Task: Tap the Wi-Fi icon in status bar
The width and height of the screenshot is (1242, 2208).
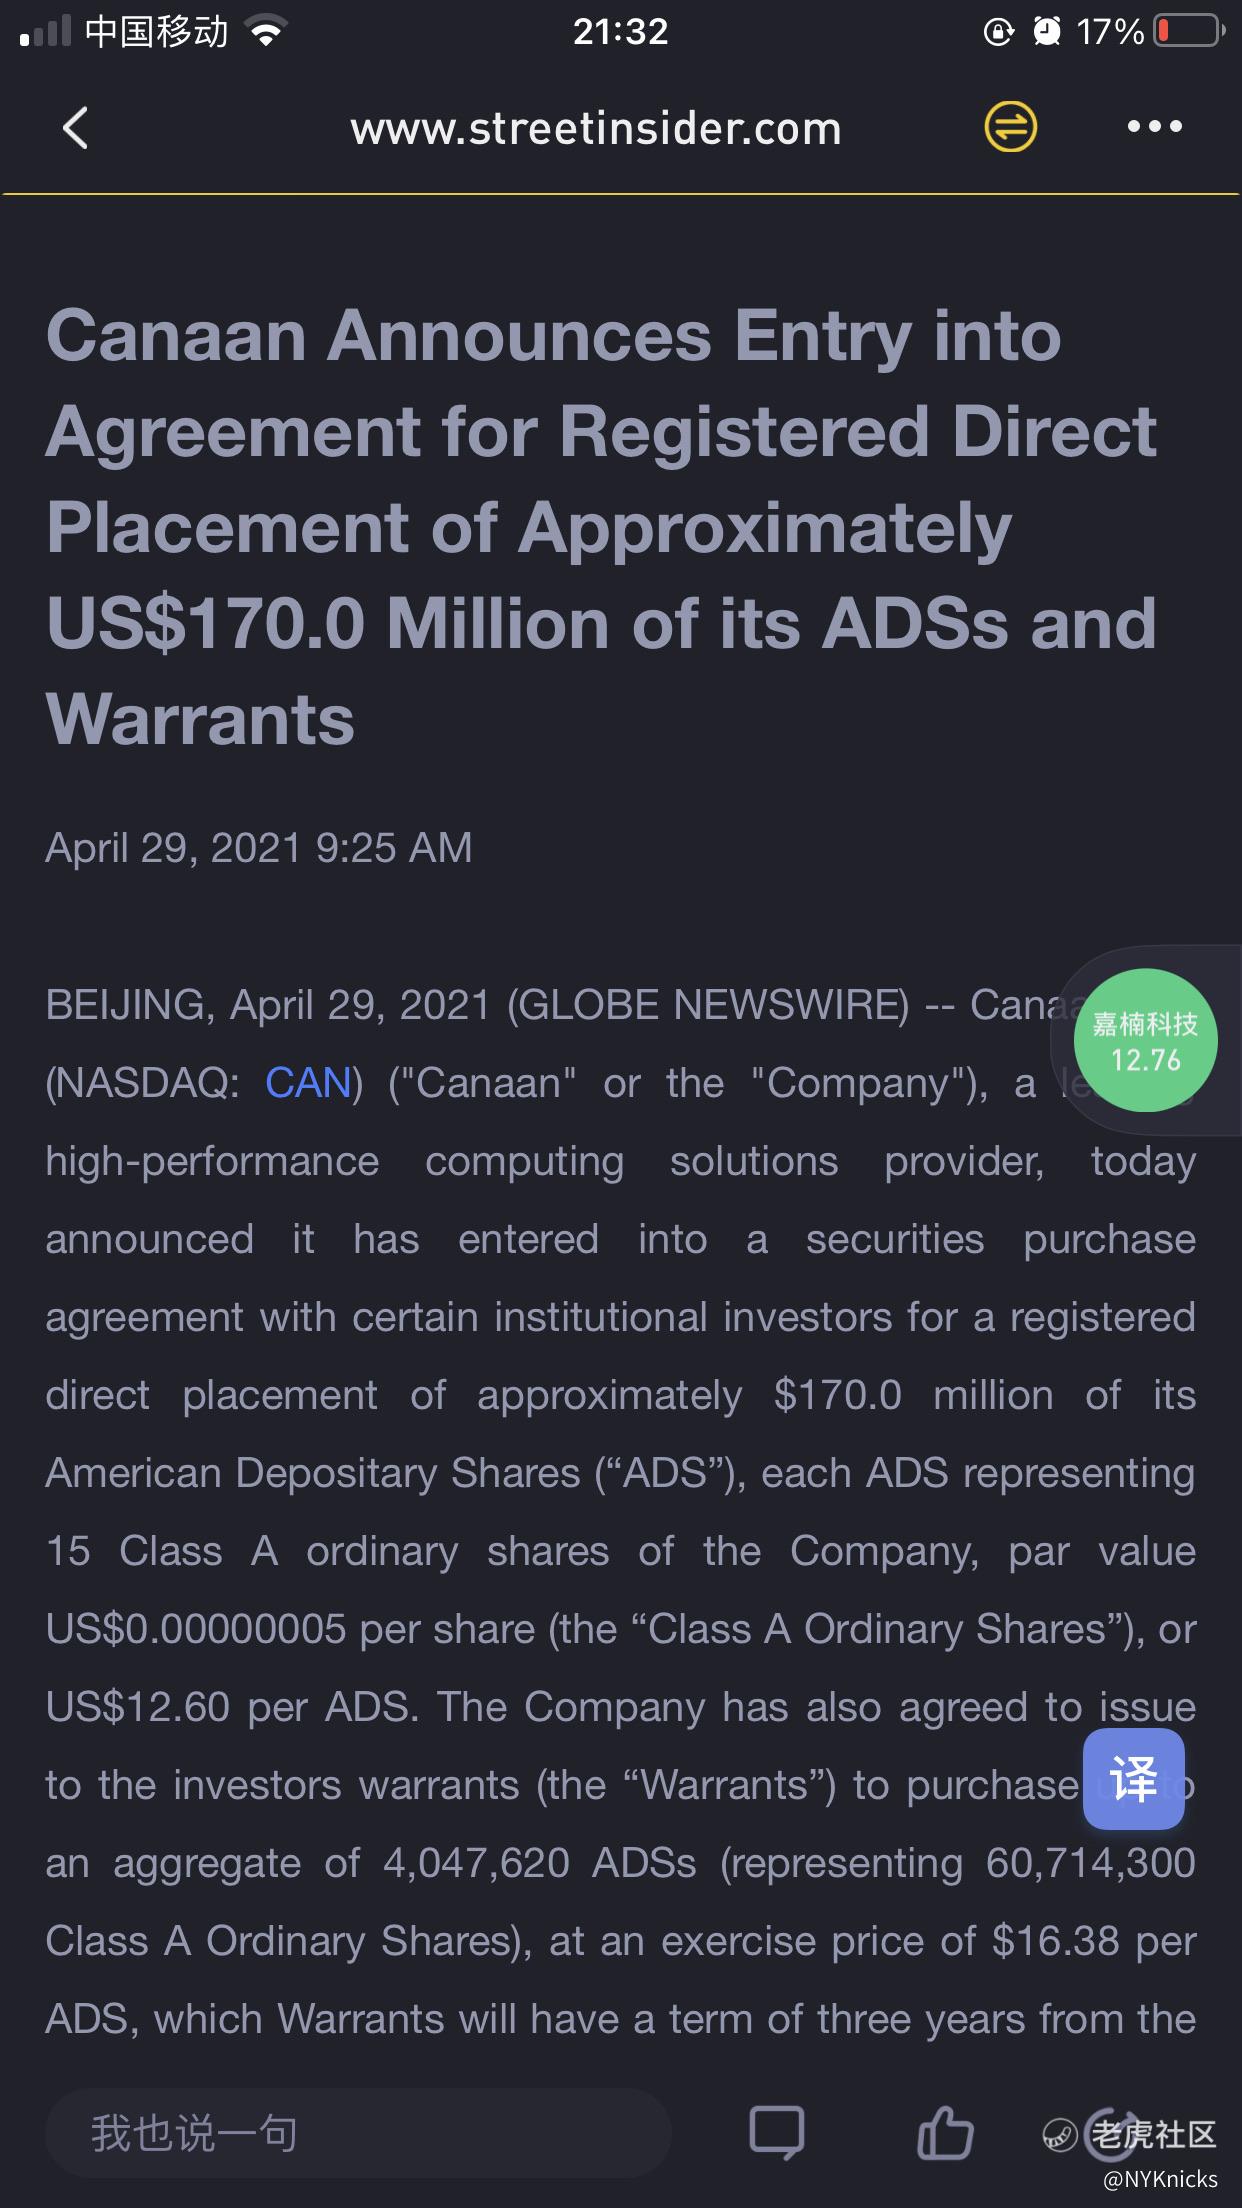Action: pos(266,32)
